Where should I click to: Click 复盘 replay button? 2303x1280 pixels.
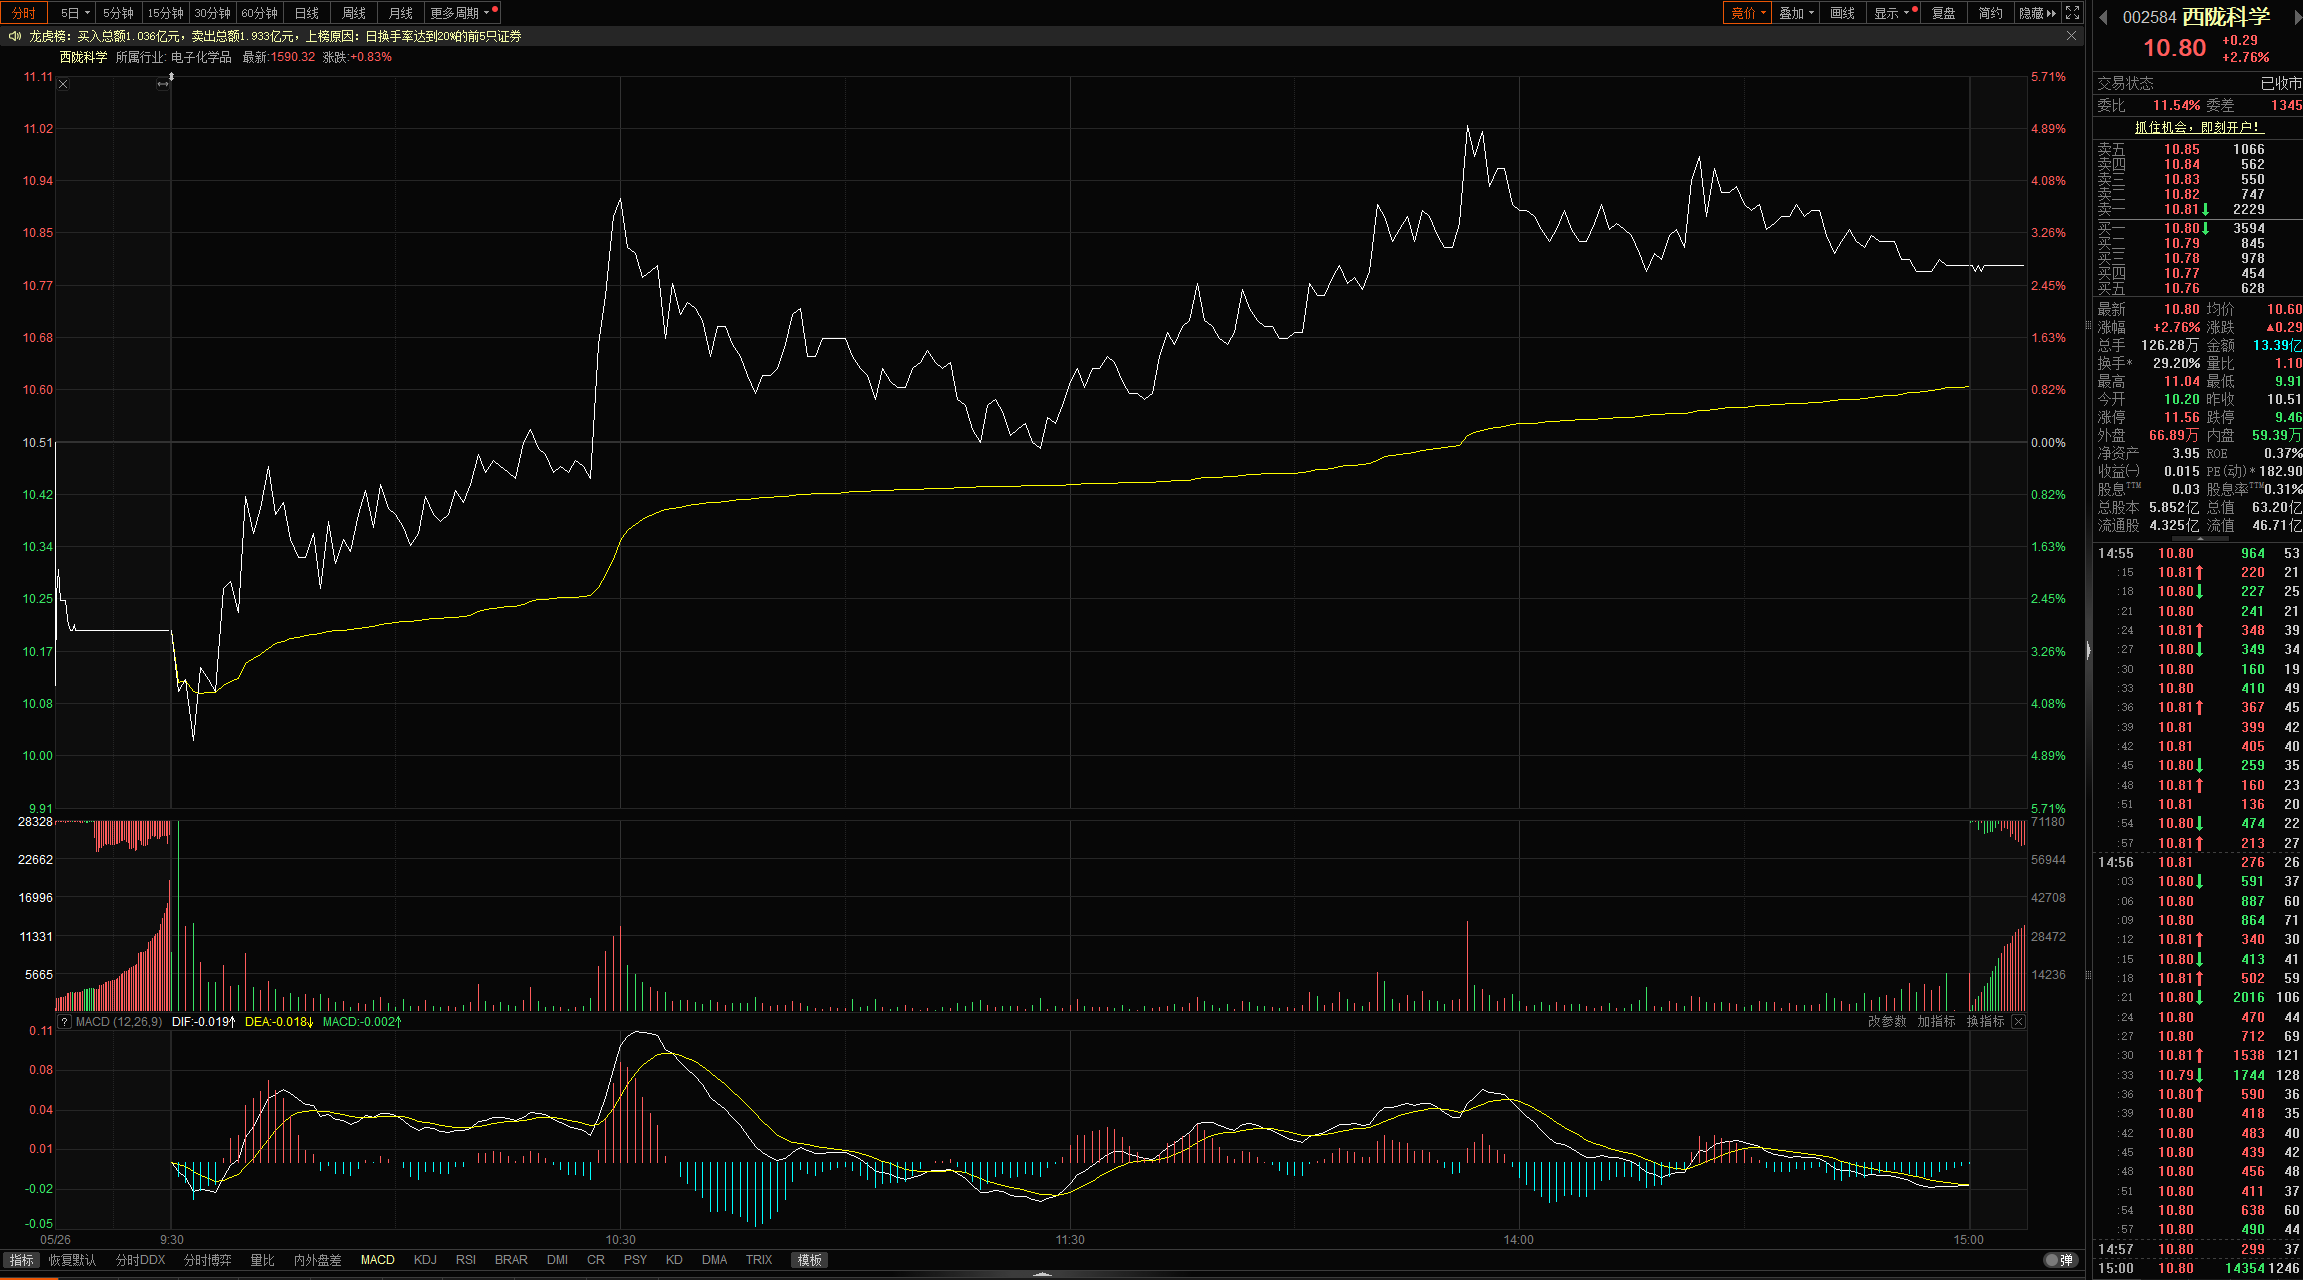pos(1943,13)
